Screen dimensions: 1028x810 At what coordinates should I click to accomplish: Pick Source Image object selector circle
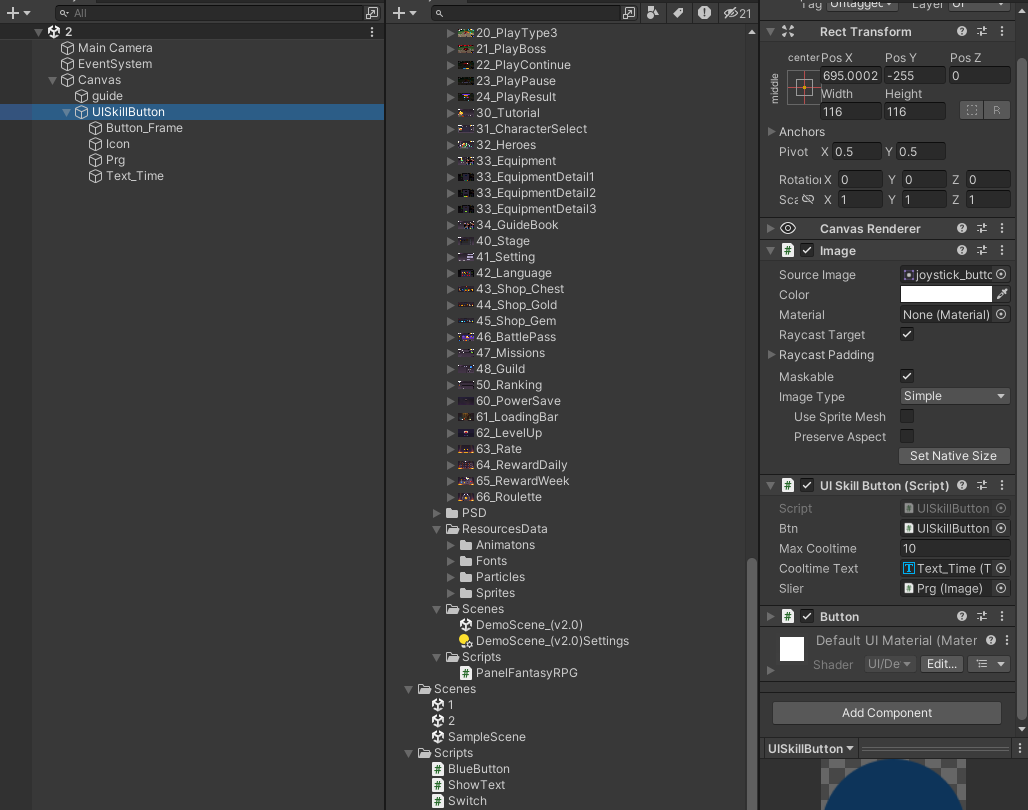(x=1001, y=274)
